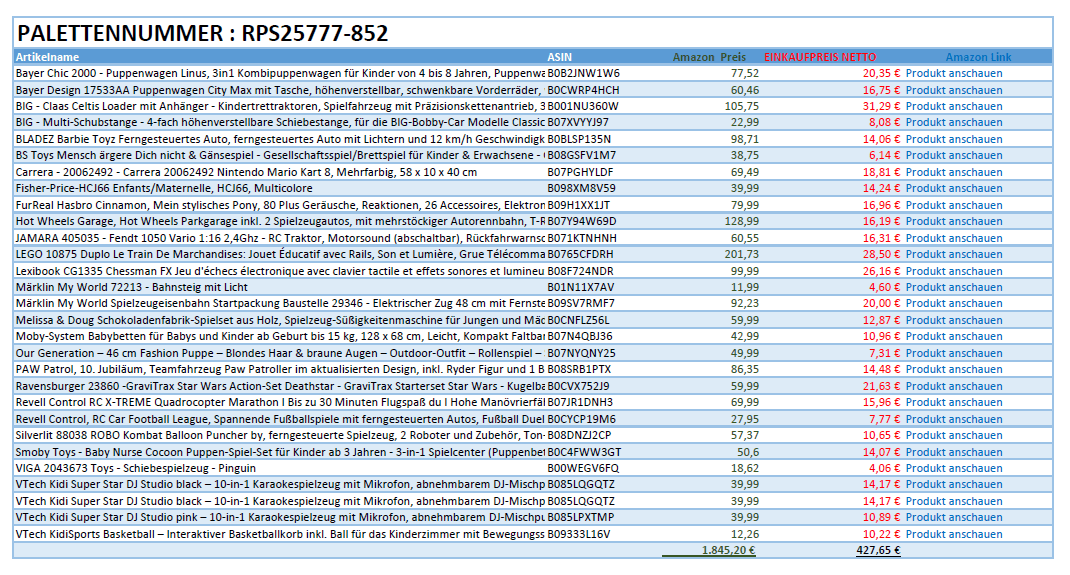This screenshot has height=575, width=1070.
Task: Select the total net purchase cell 427,65 €
Action: pos(878,550)
